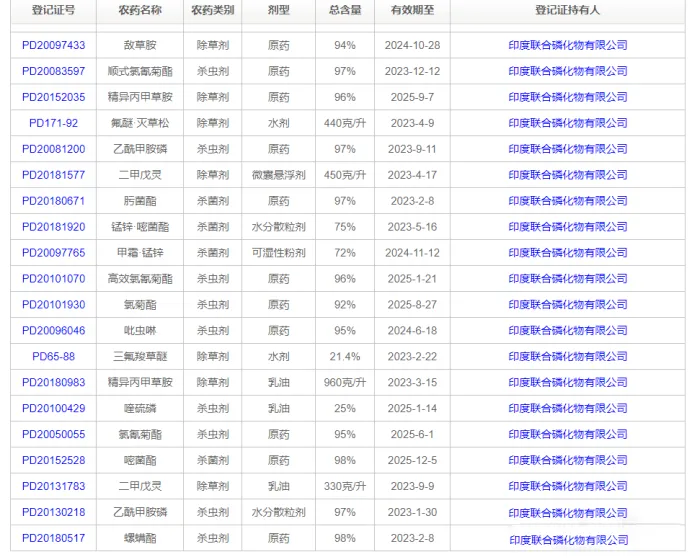Click holder link in PD20181577 row
The image size is (693, 558).
(x=568, y=175)
